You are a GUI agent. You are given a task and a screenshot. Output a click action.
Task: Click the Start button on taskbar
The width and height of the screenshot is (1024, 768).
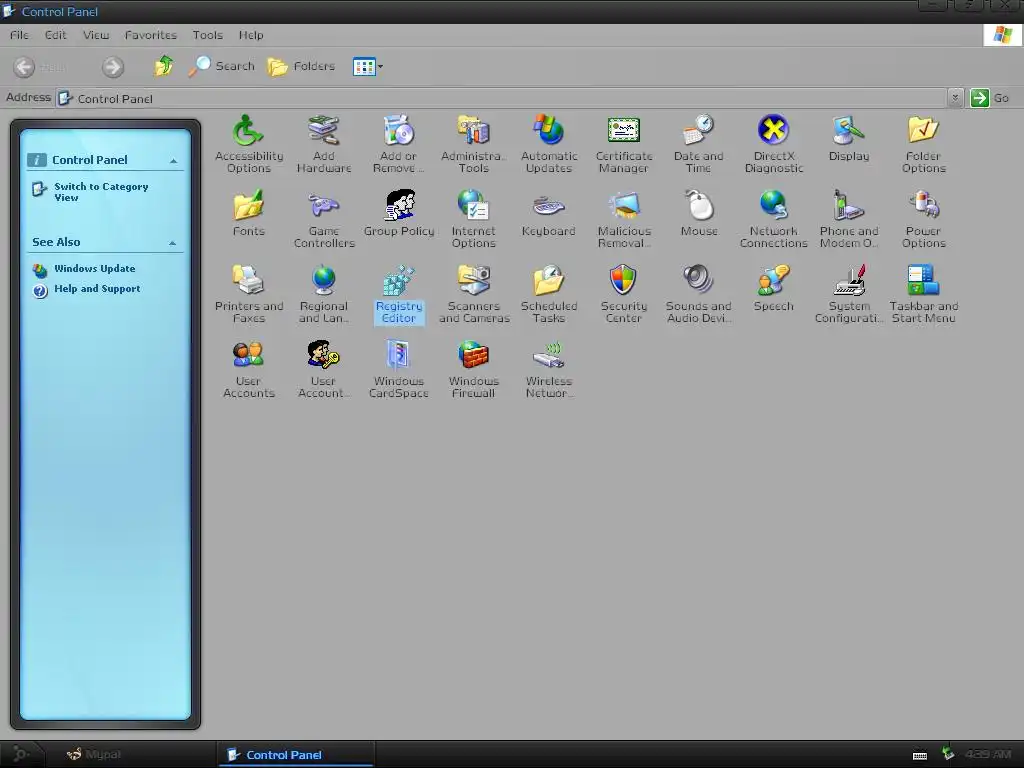click(x=21, y=754)
